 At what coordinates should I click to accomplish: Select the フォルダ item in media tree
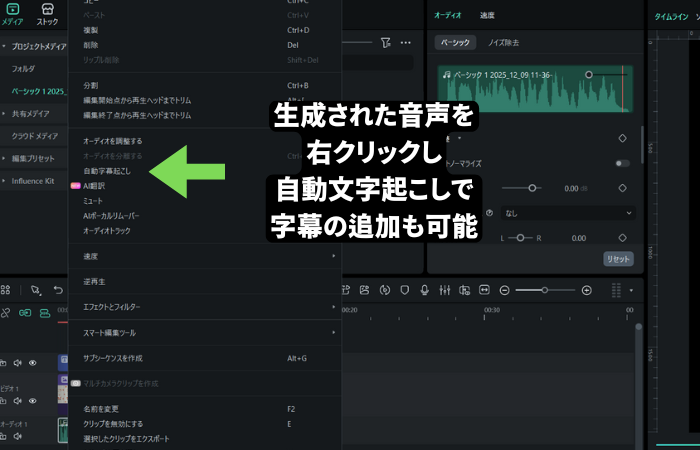point(23,69)
